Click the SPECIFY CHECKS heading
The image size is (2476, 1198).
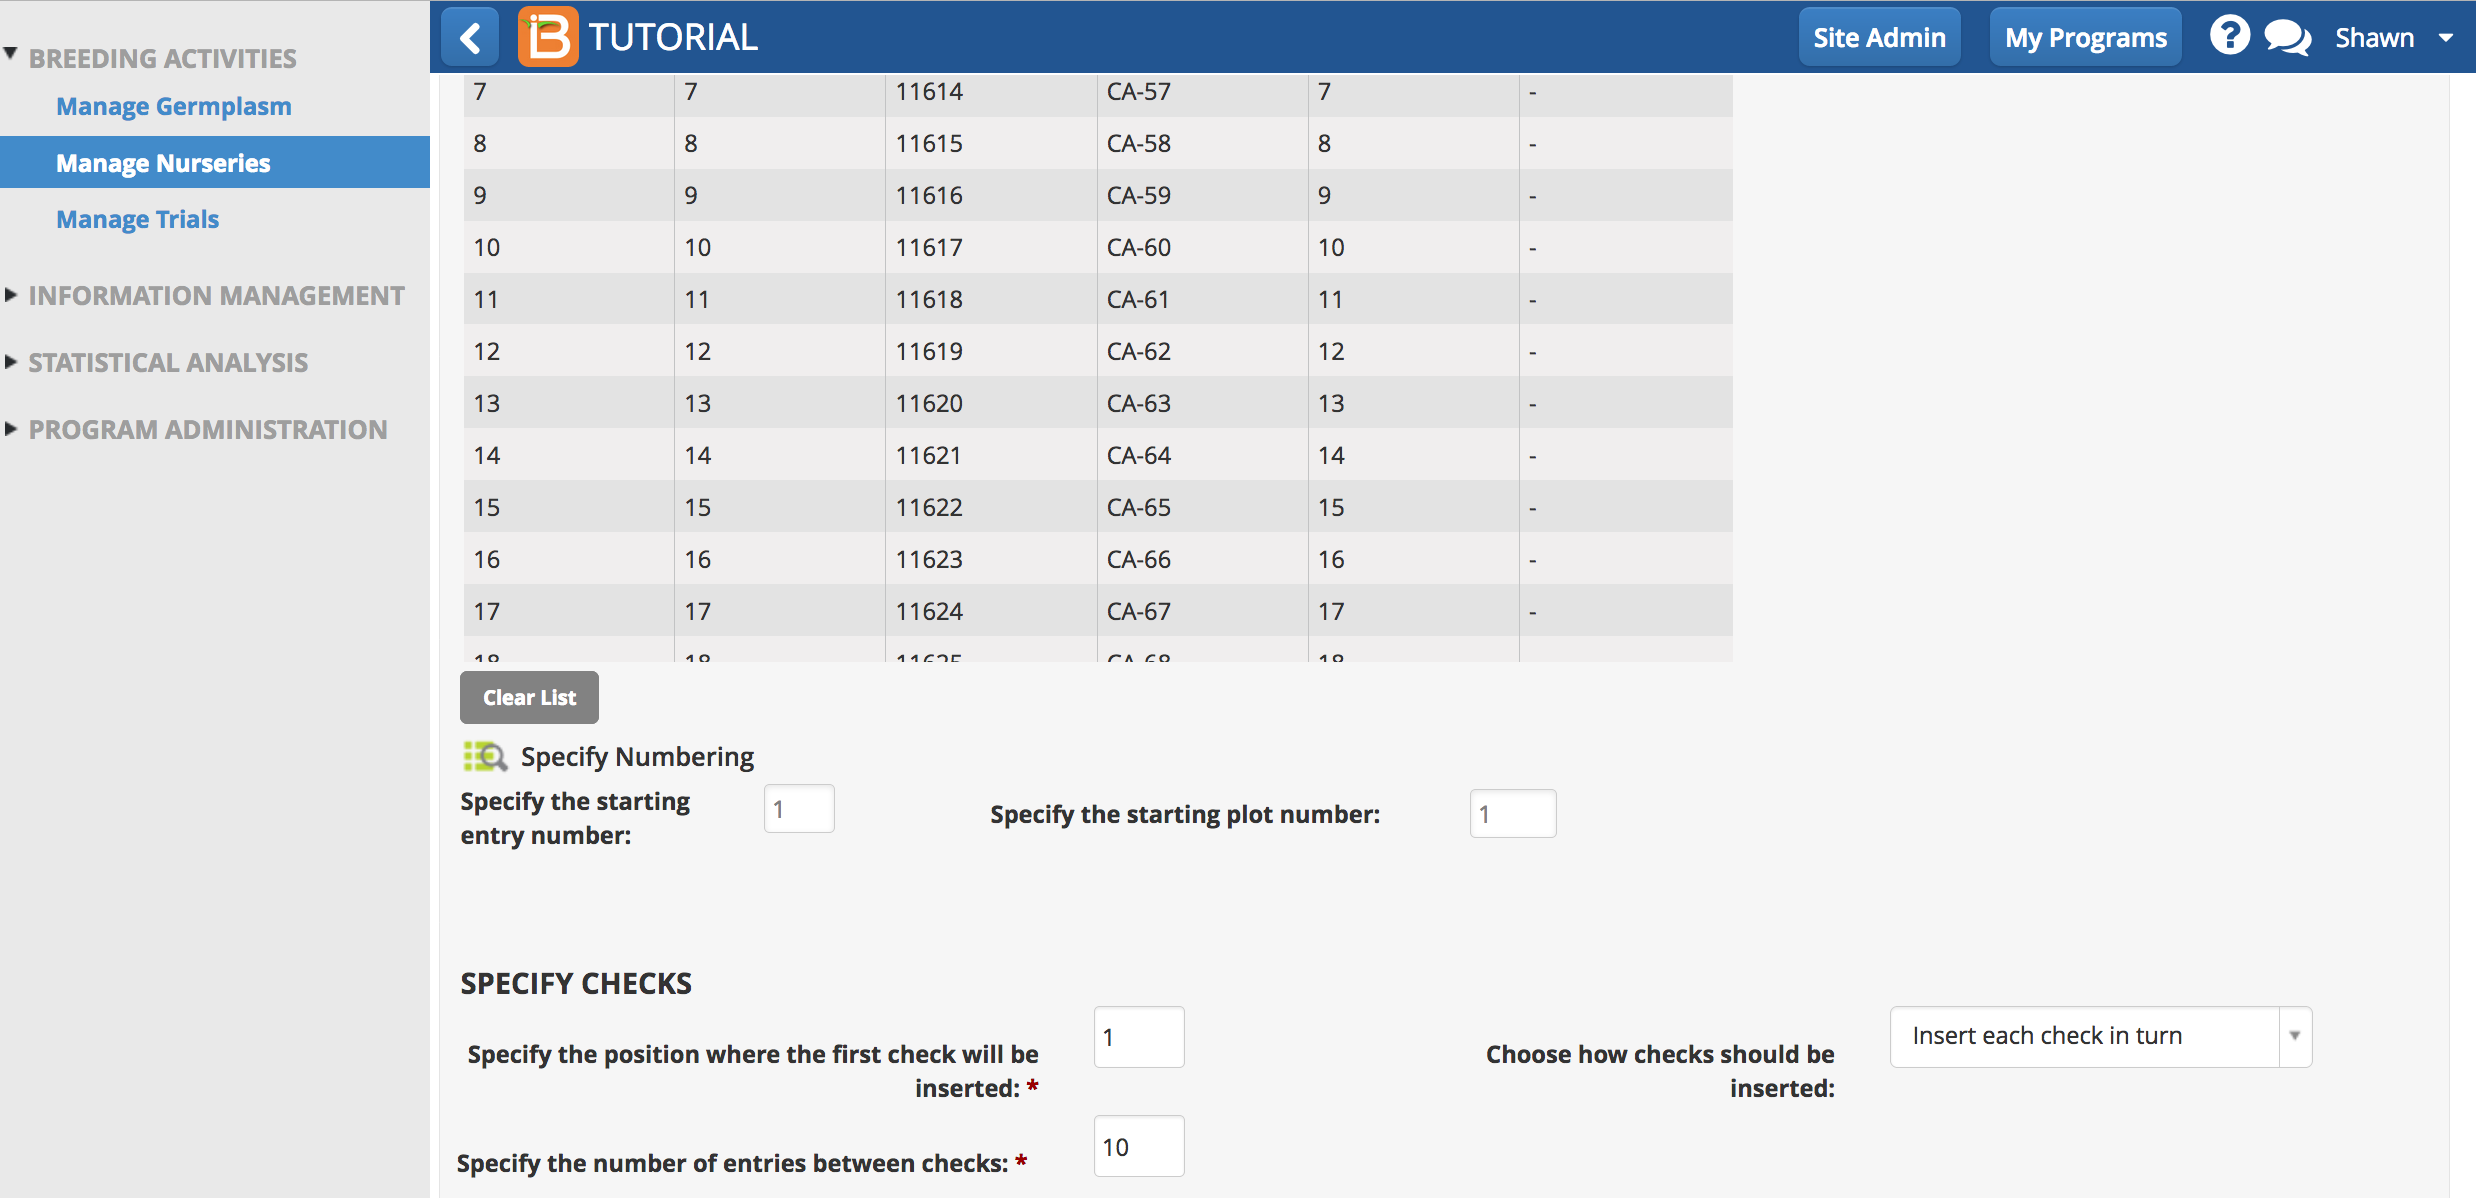coord(576,983)
